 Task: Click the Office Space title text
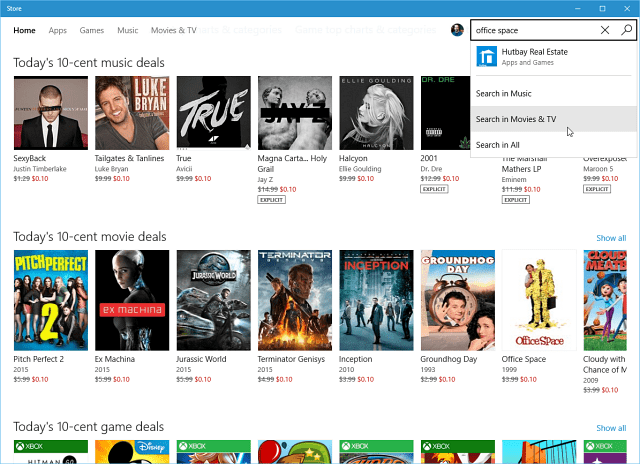click(x=524, y=359)
